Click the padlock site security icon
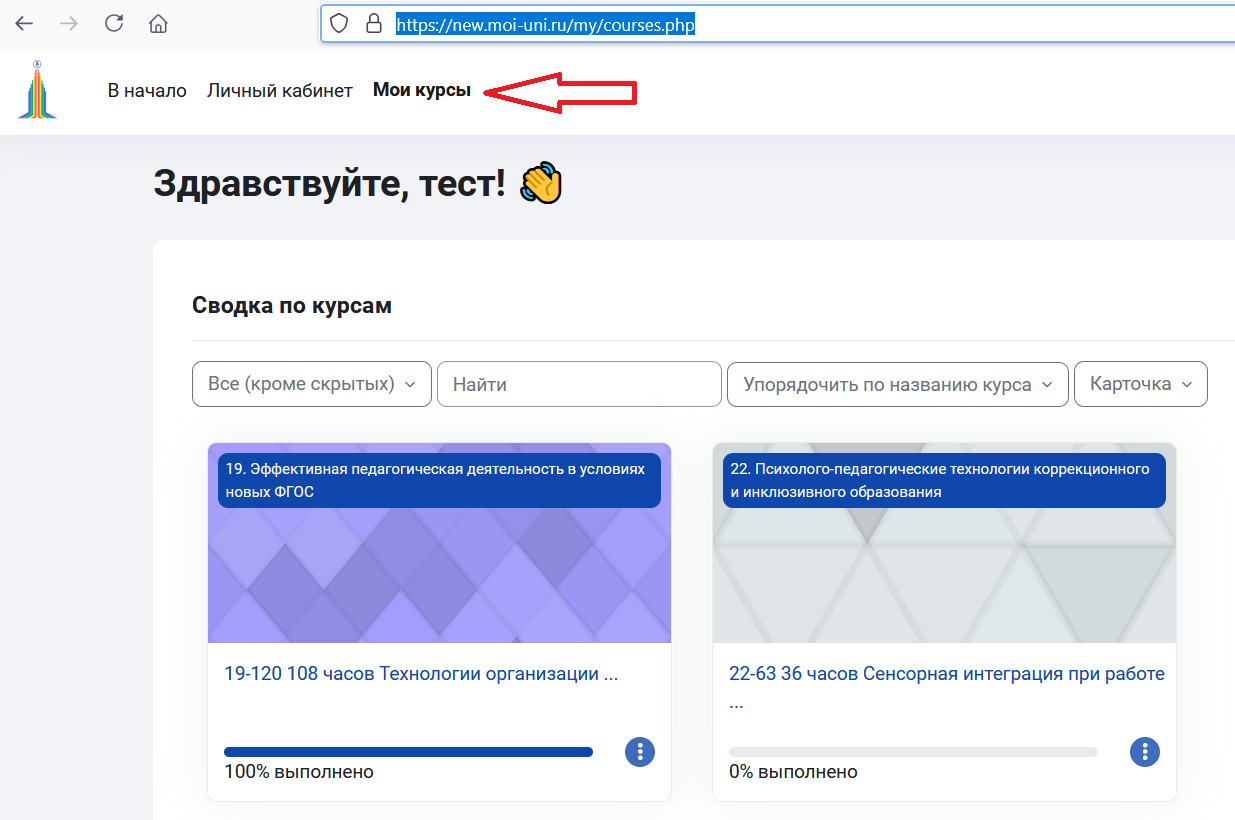Viewport: 1235px width, 820px height. point(374,24)
